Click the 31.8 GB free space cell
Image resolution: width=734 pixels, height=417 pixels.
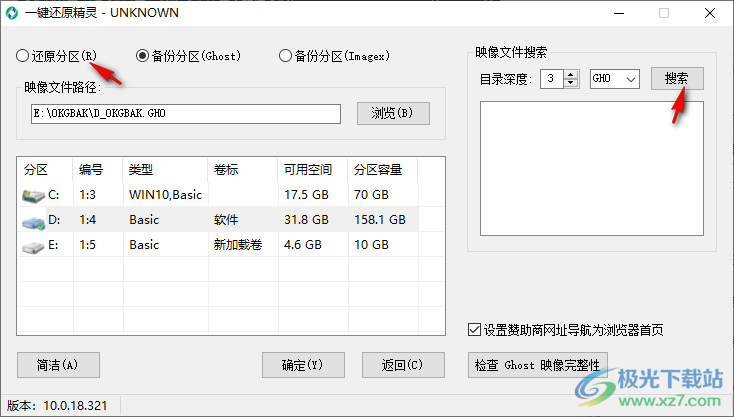pos(306,219)
